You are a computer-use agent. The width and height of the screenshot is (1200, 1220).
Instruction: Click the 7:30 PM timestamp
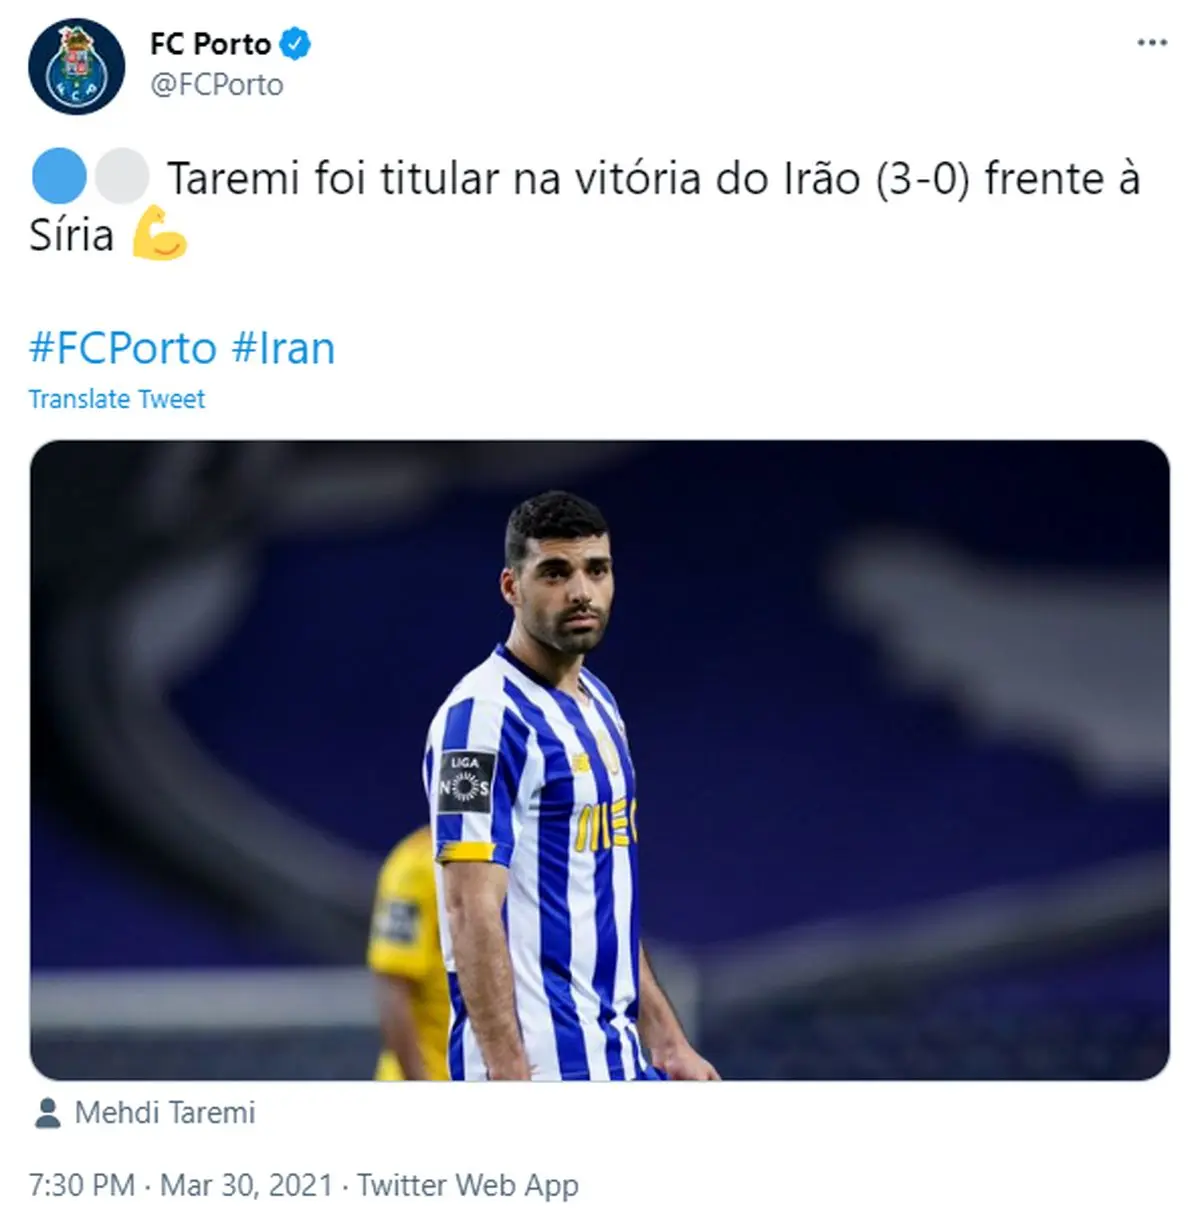tap(82, 1185)
